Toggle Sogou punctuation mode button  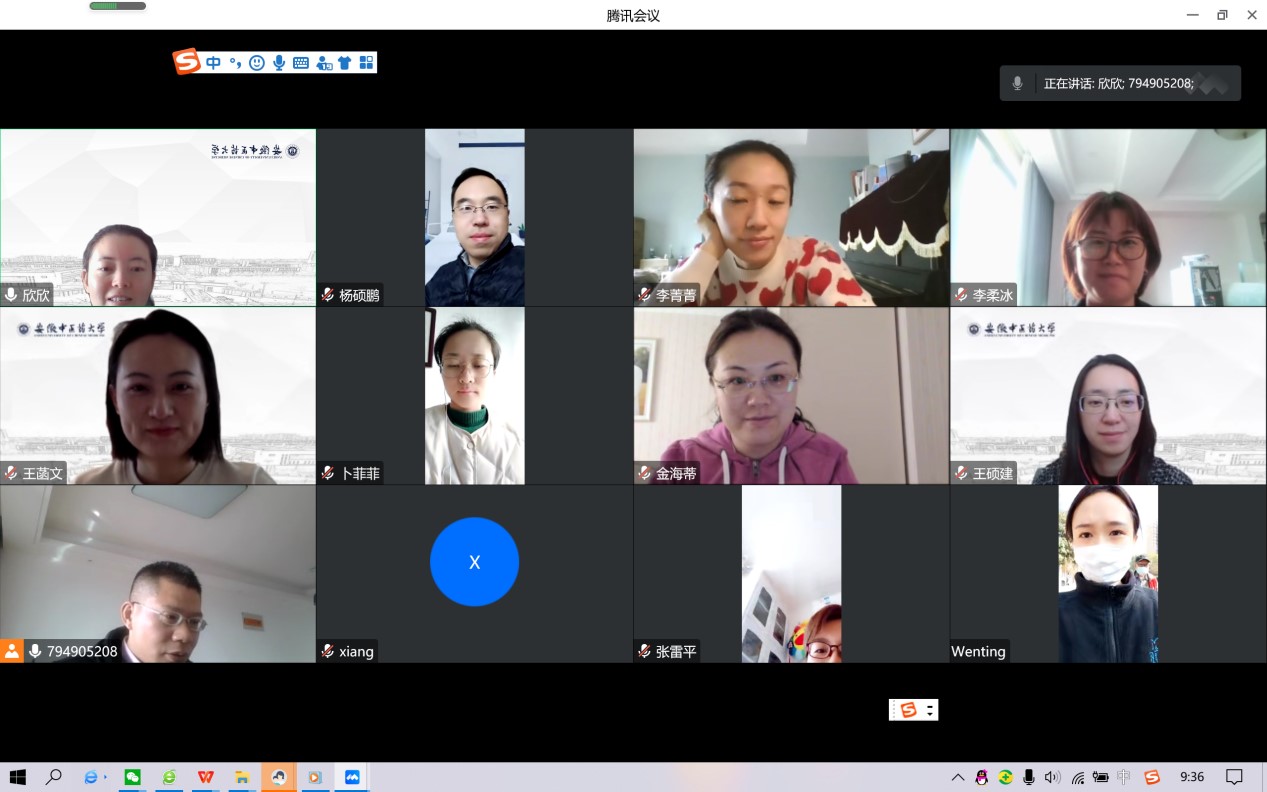click(235, 63)
